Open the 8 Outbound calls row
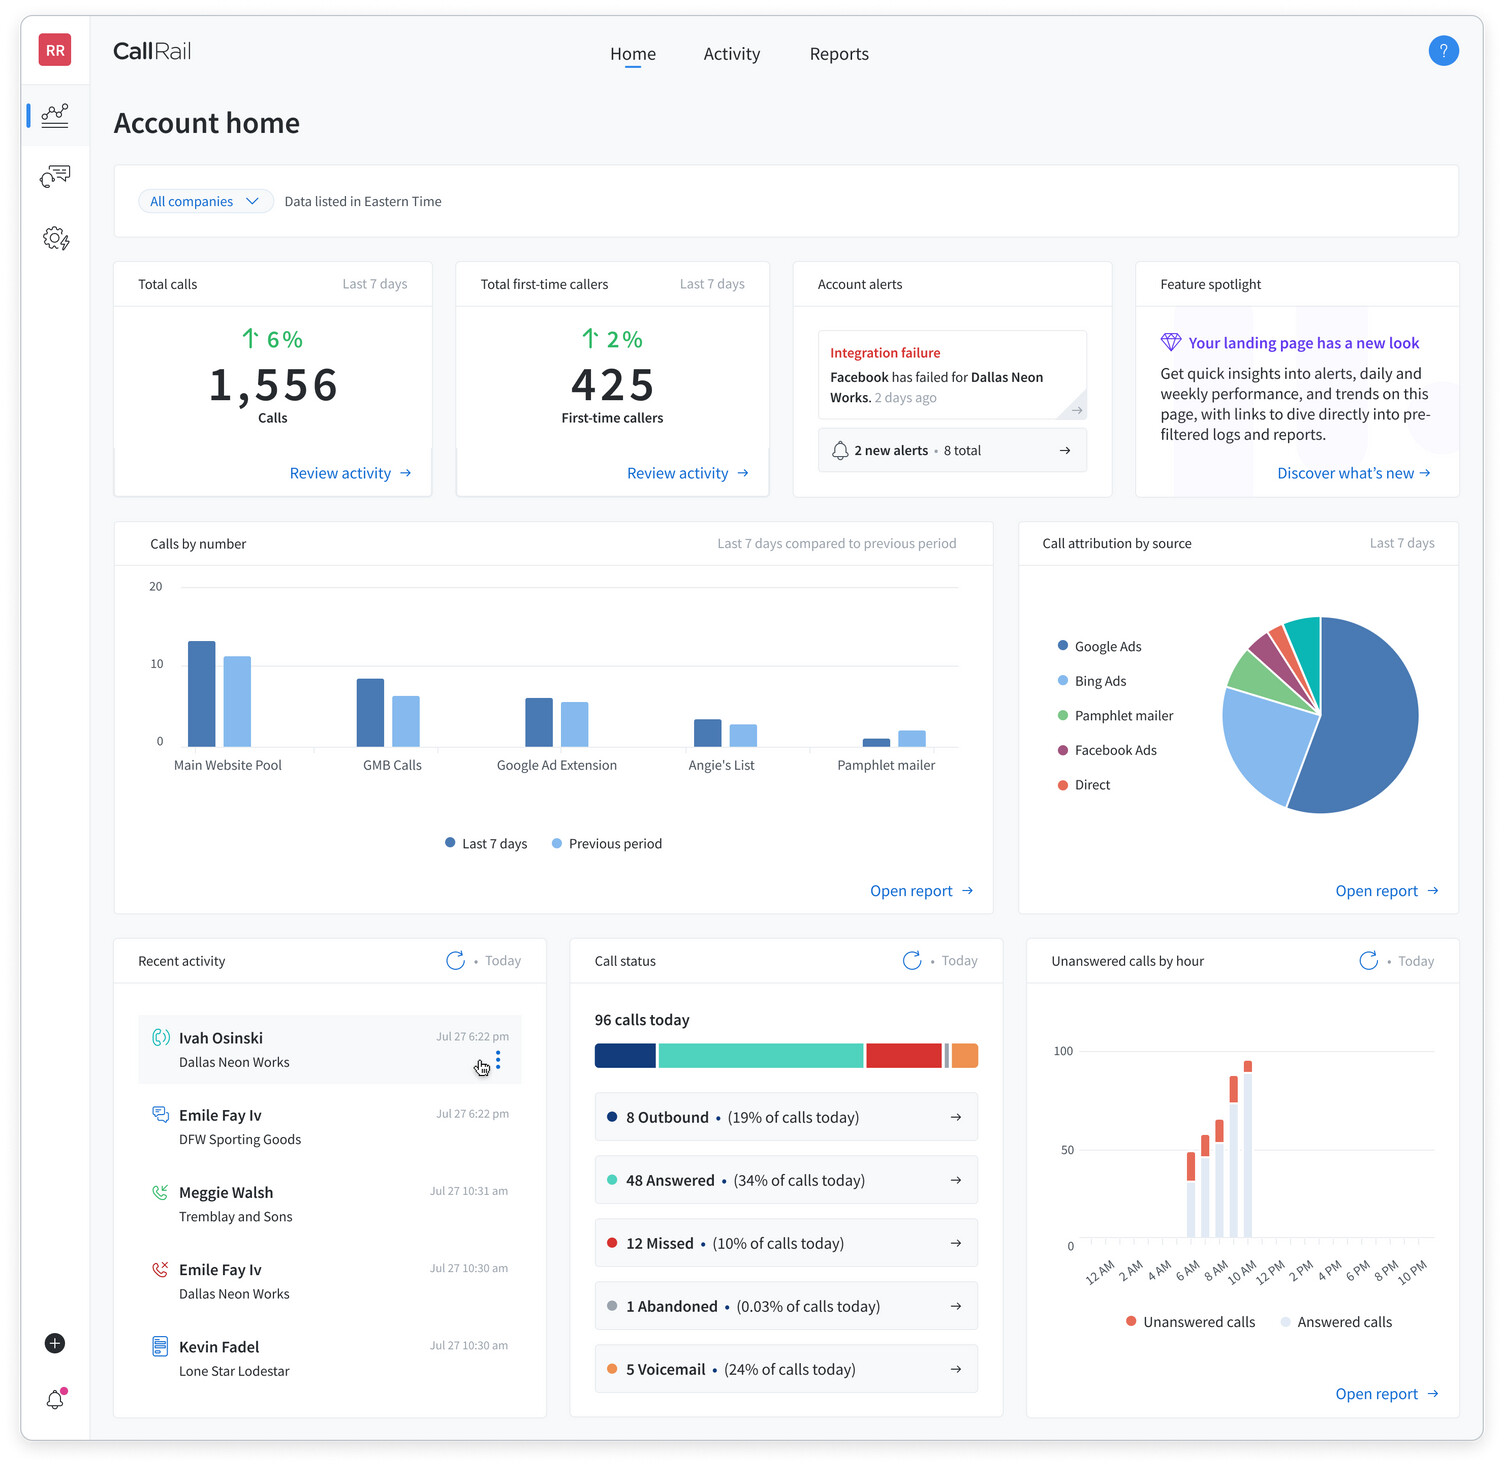 786,1117
